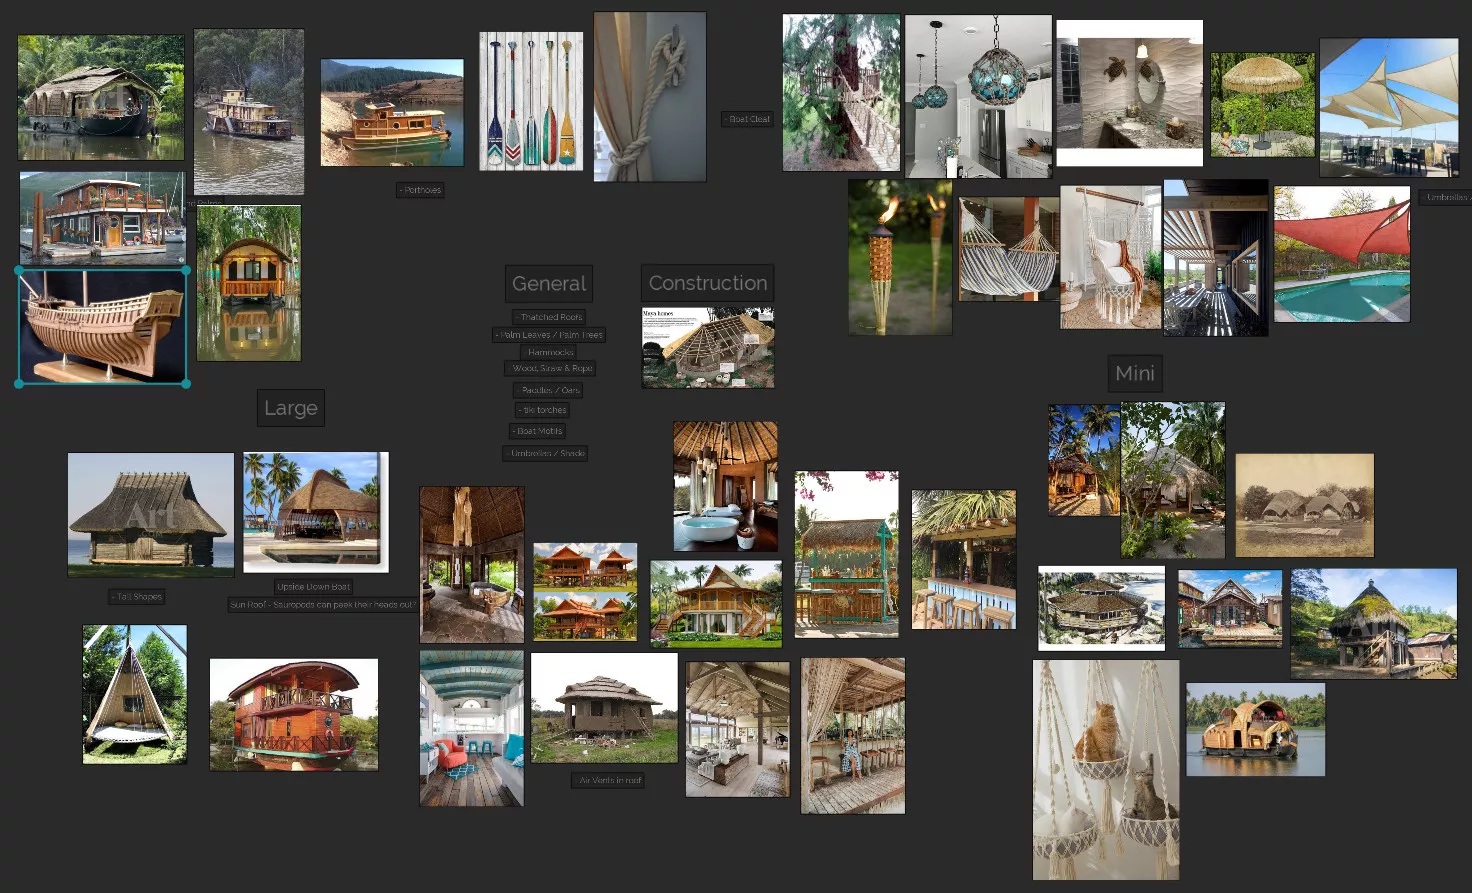Select the 'Large' section label

pyautogui.click(x=290, y=408)
